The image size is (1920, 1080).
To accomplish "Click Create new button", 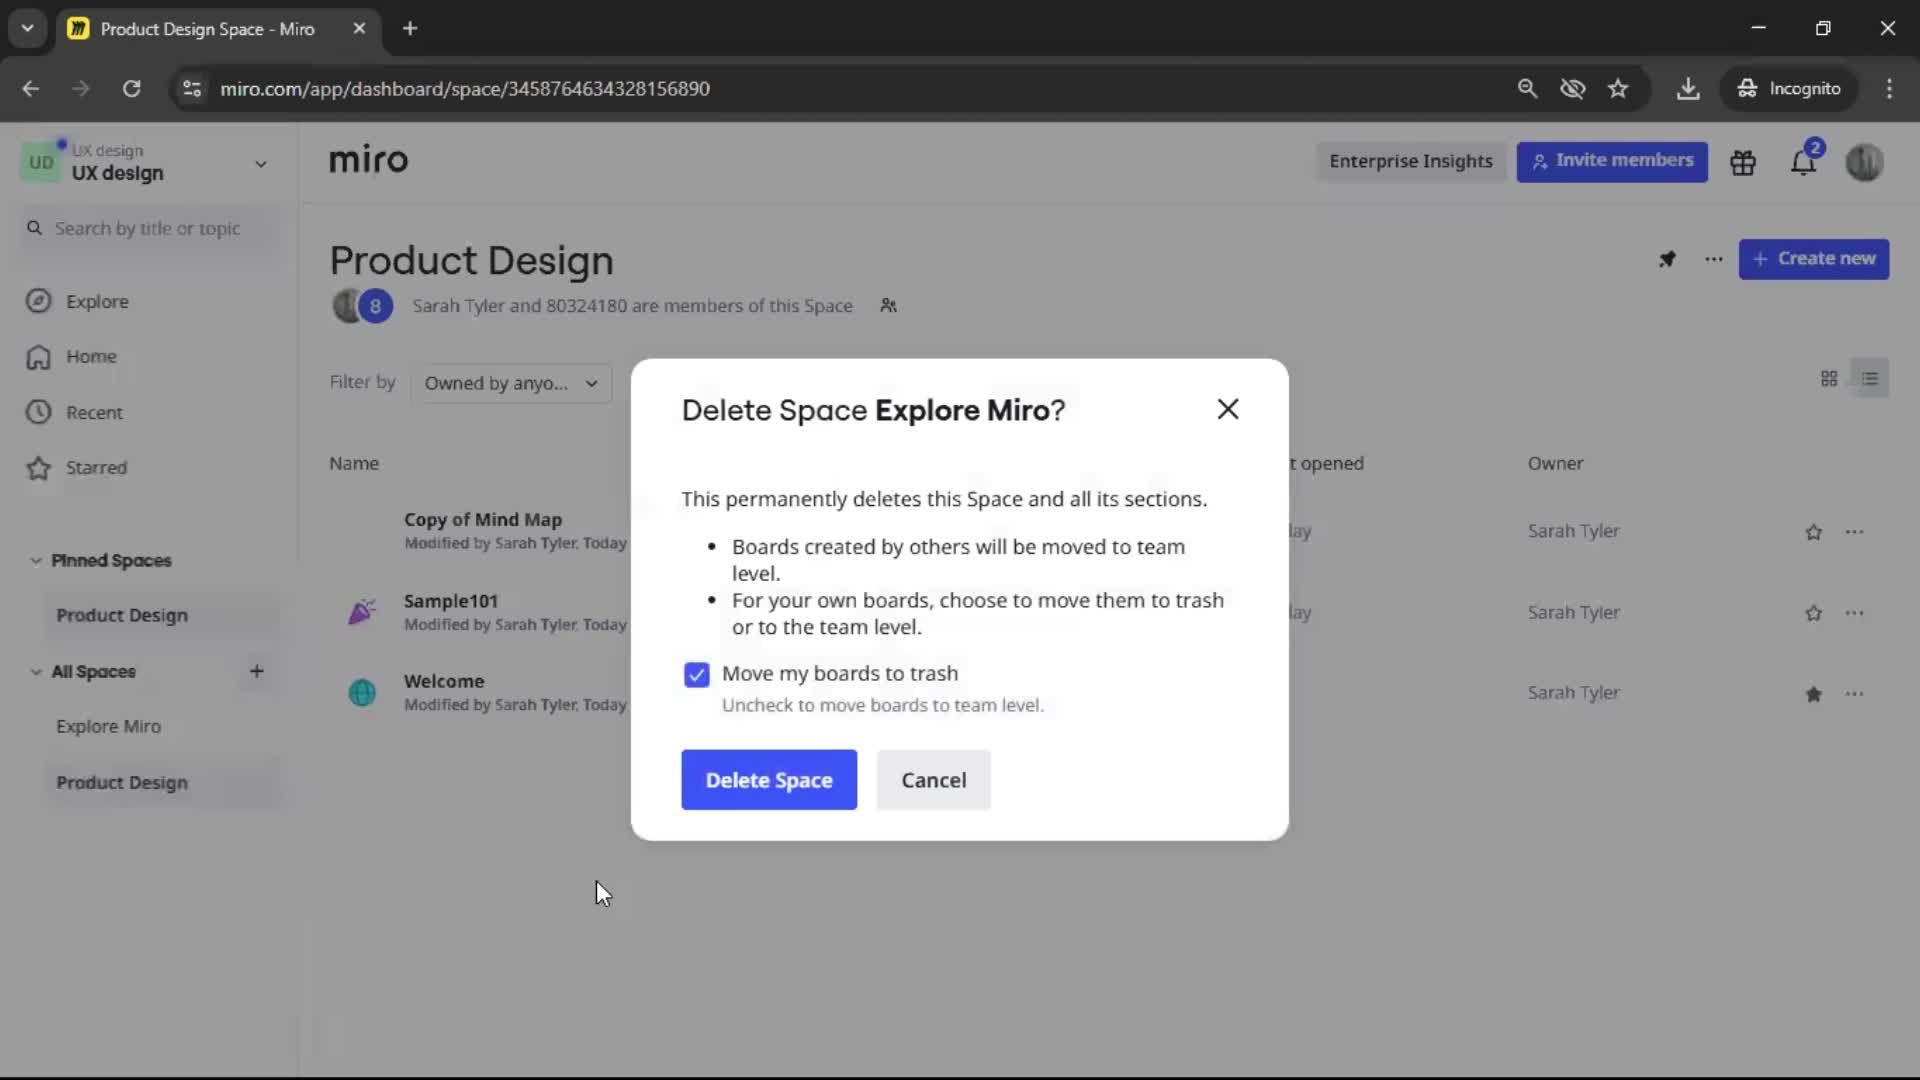I will [x=1814, y=259].
